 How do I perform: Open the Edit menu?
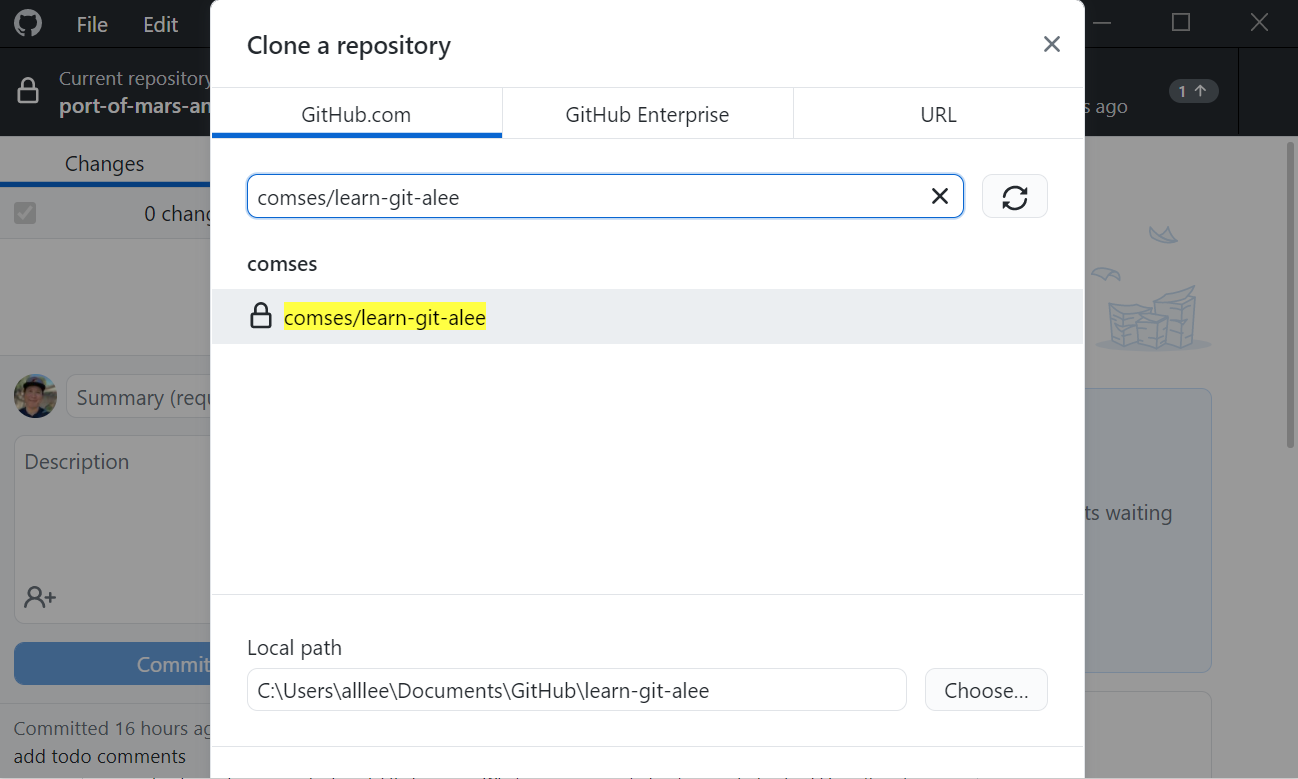coord(160,25)
